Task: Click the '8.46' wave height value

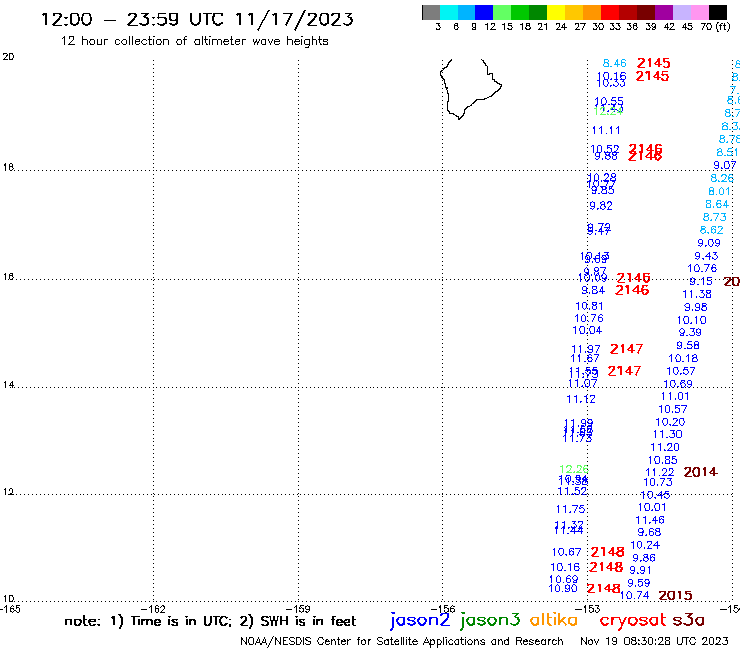Action: coord(614,63)
